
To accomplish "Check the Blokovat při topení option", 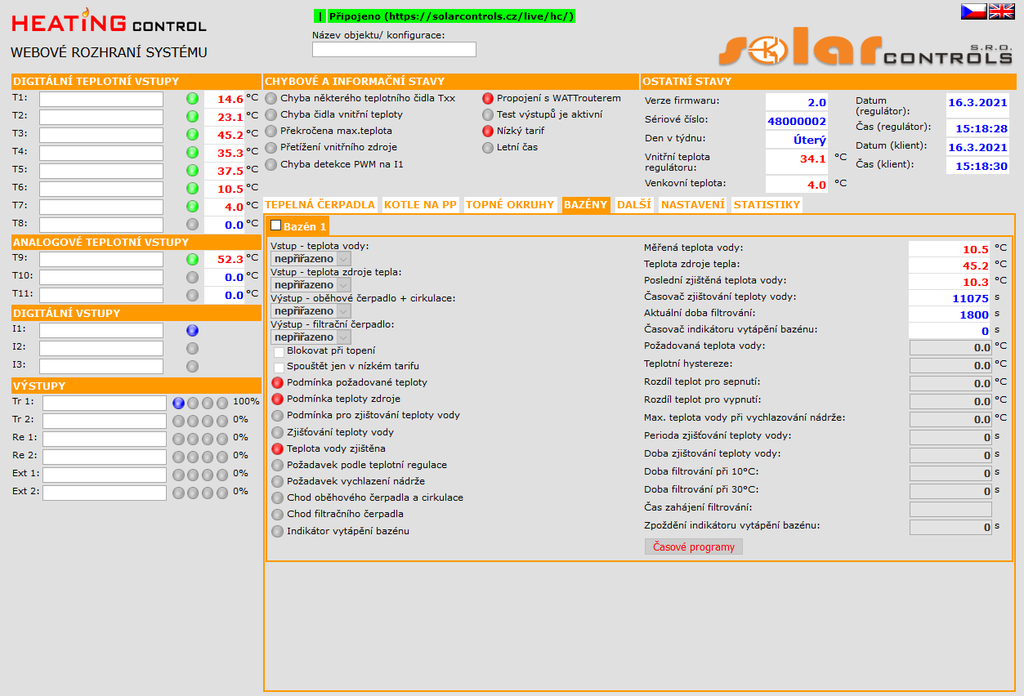I will [279, 351].
